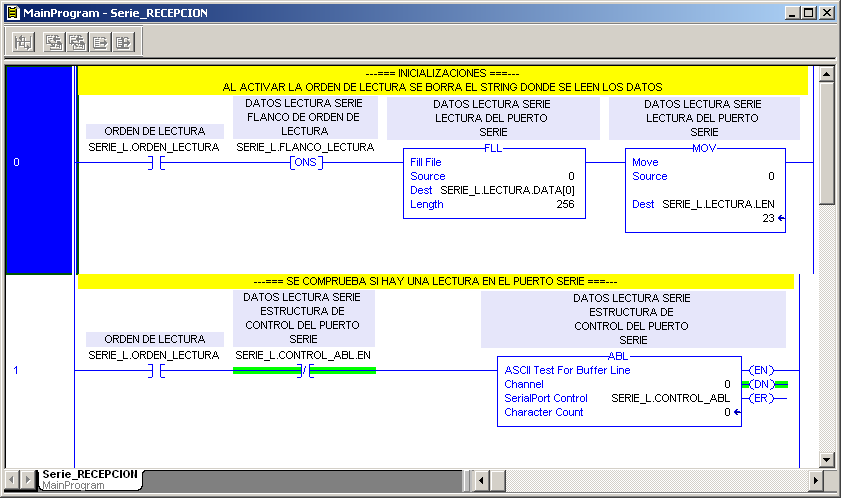841x498 pixels.
Task: Click the vertical scrollbar thumb
Action: click(x=827, y=143)
